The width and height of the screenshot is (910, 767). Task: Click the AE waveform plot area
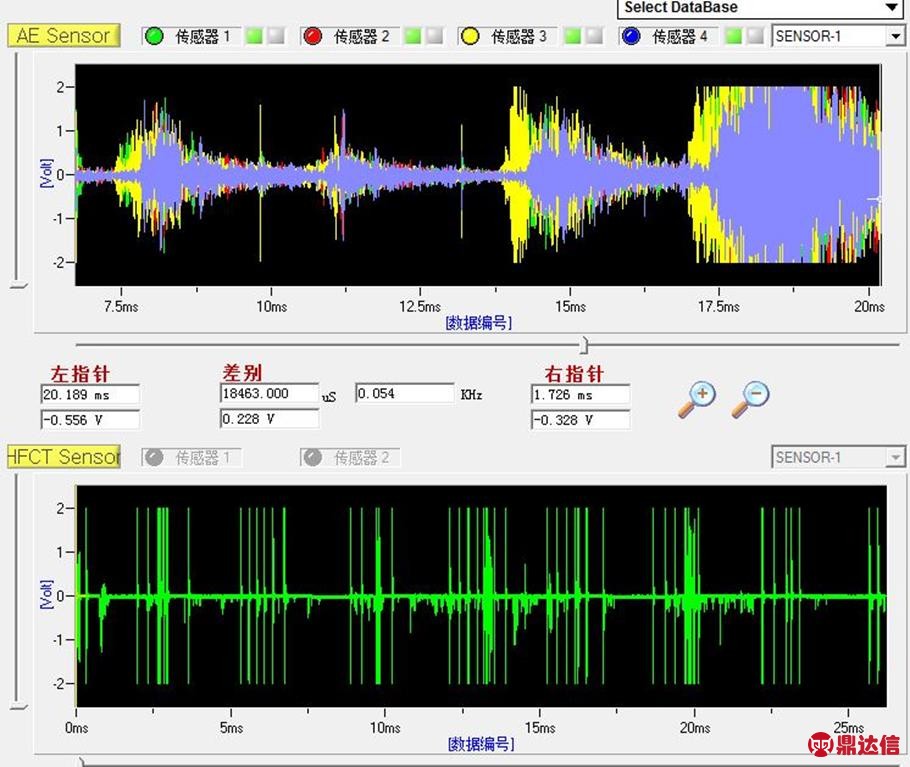(x=478, y=175)
